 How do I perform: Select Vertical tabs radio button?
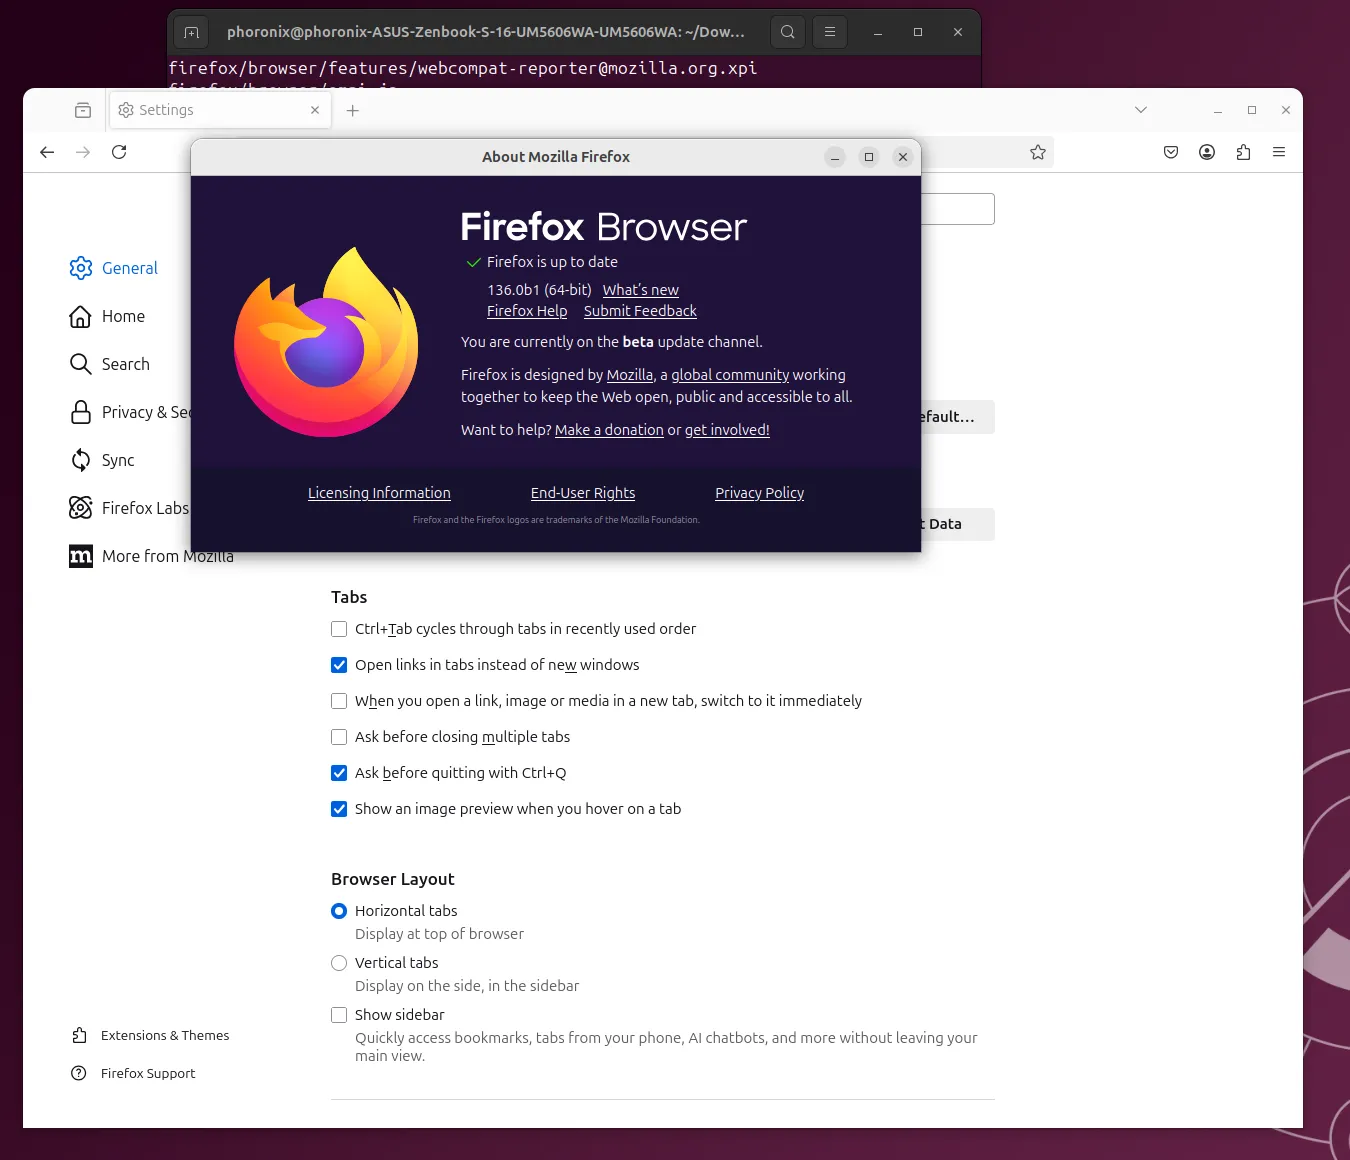[x=339, y=963]
